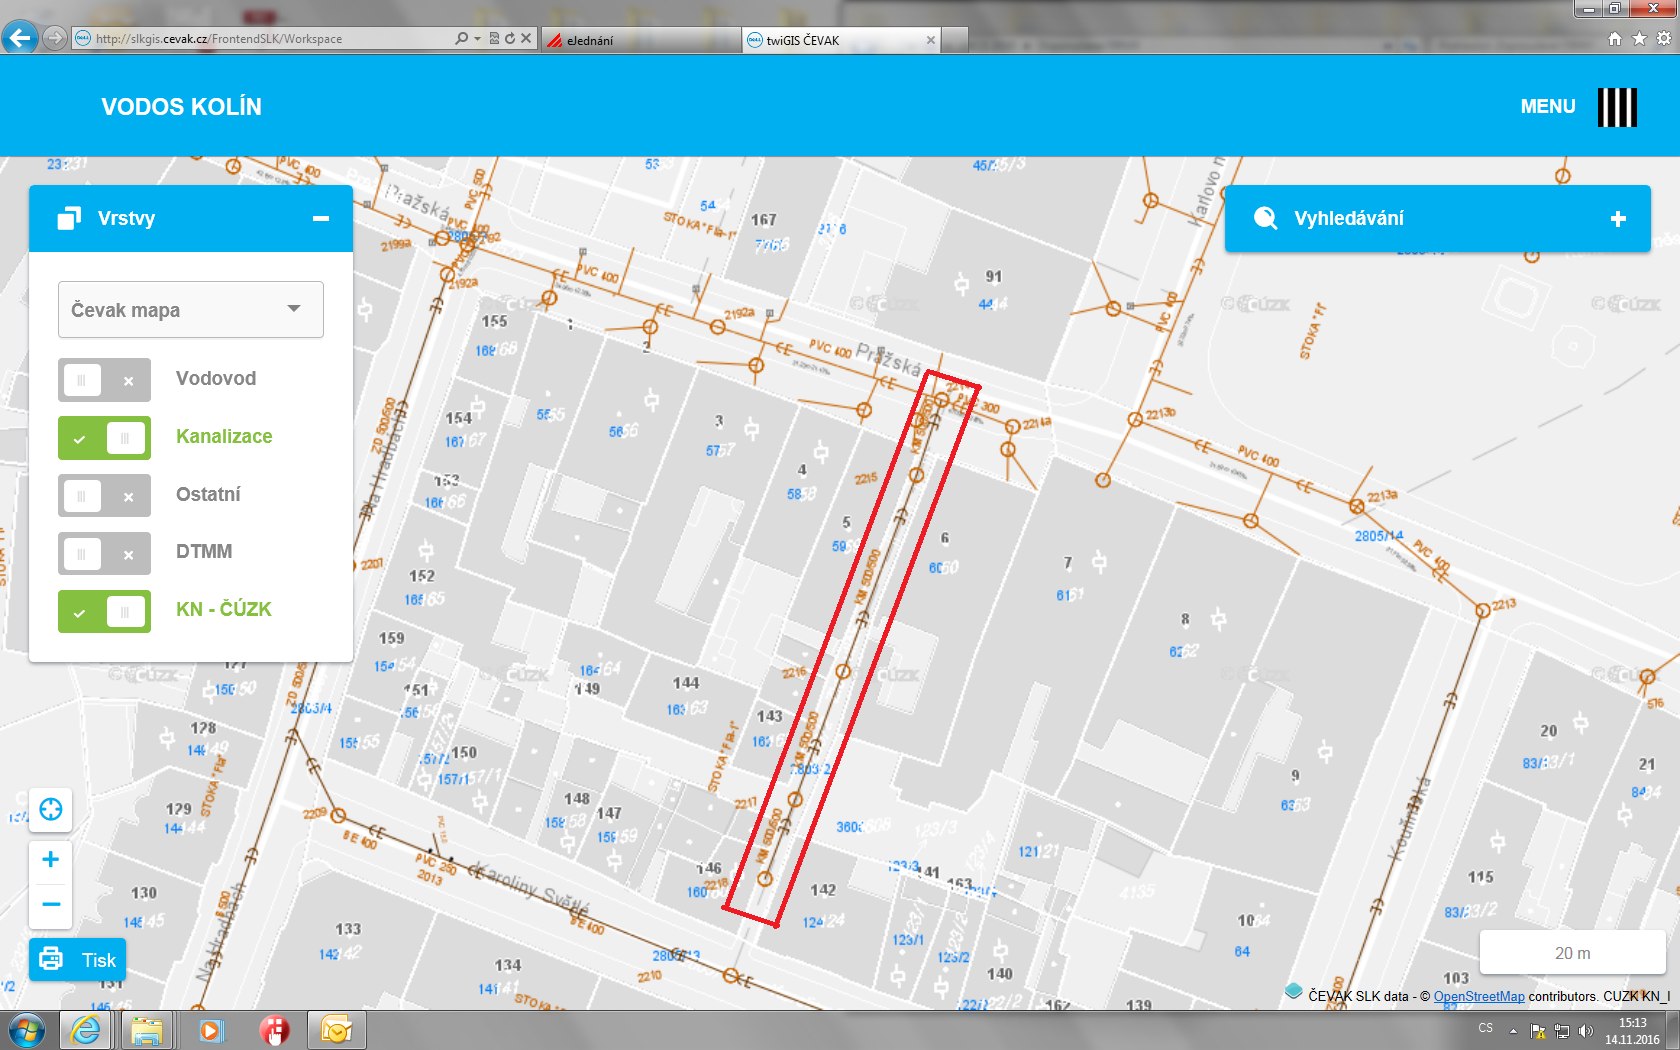This screenshot has width=1680, height=1050.
Task: Turn on the DTMM layer switch
Action: [104, 553]
